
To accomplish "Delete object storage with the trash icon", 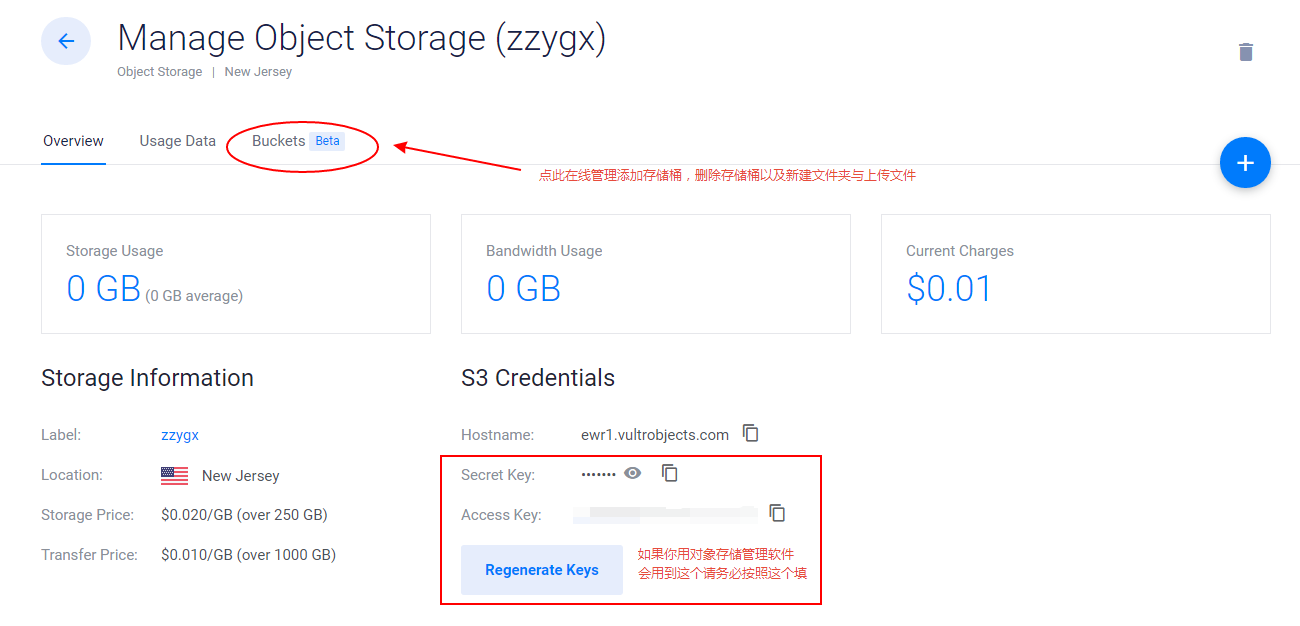I will point(1245,52).
